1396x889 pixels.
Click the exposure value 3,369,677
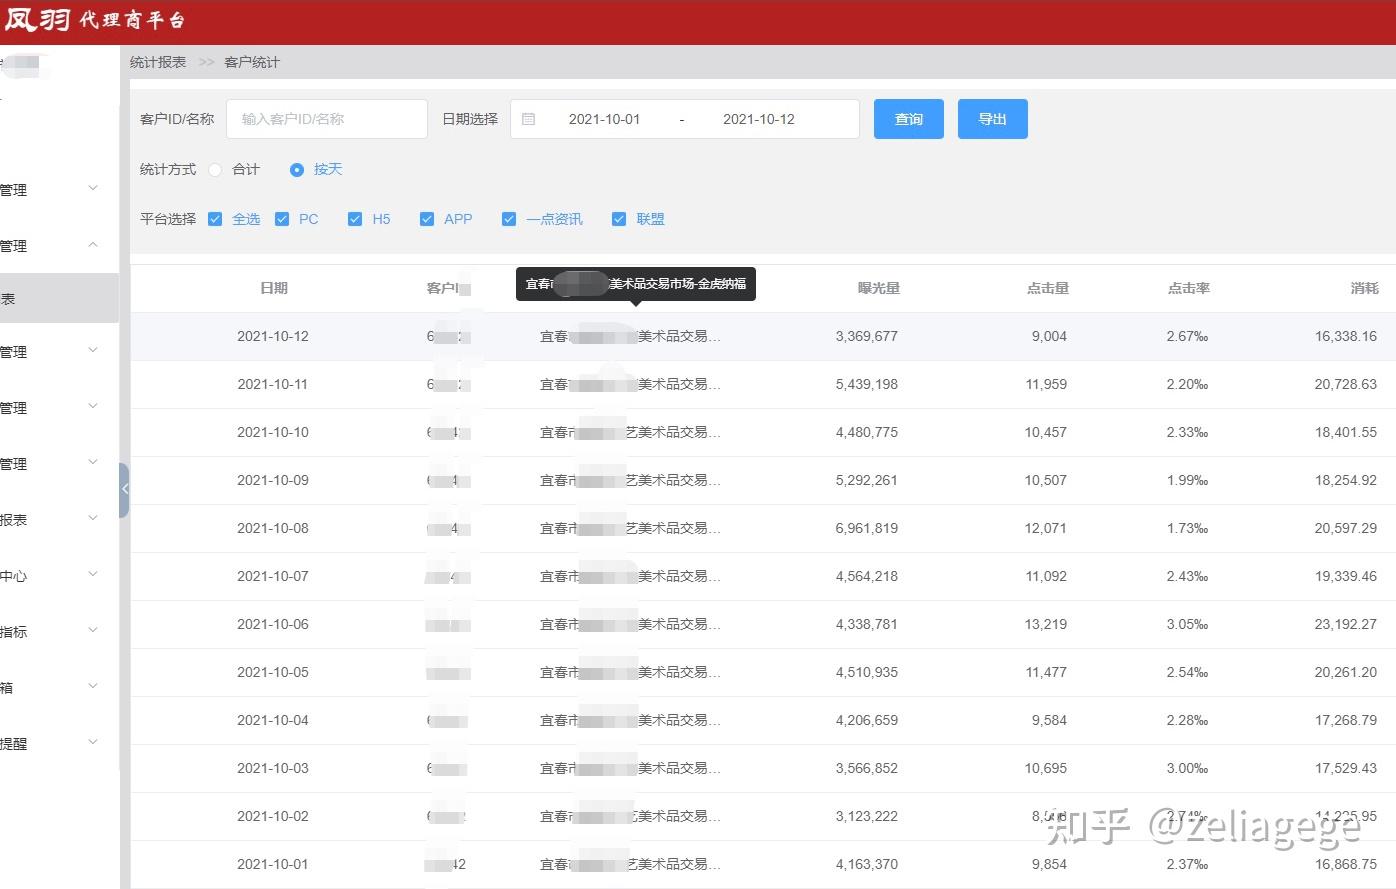pos(867,336)
